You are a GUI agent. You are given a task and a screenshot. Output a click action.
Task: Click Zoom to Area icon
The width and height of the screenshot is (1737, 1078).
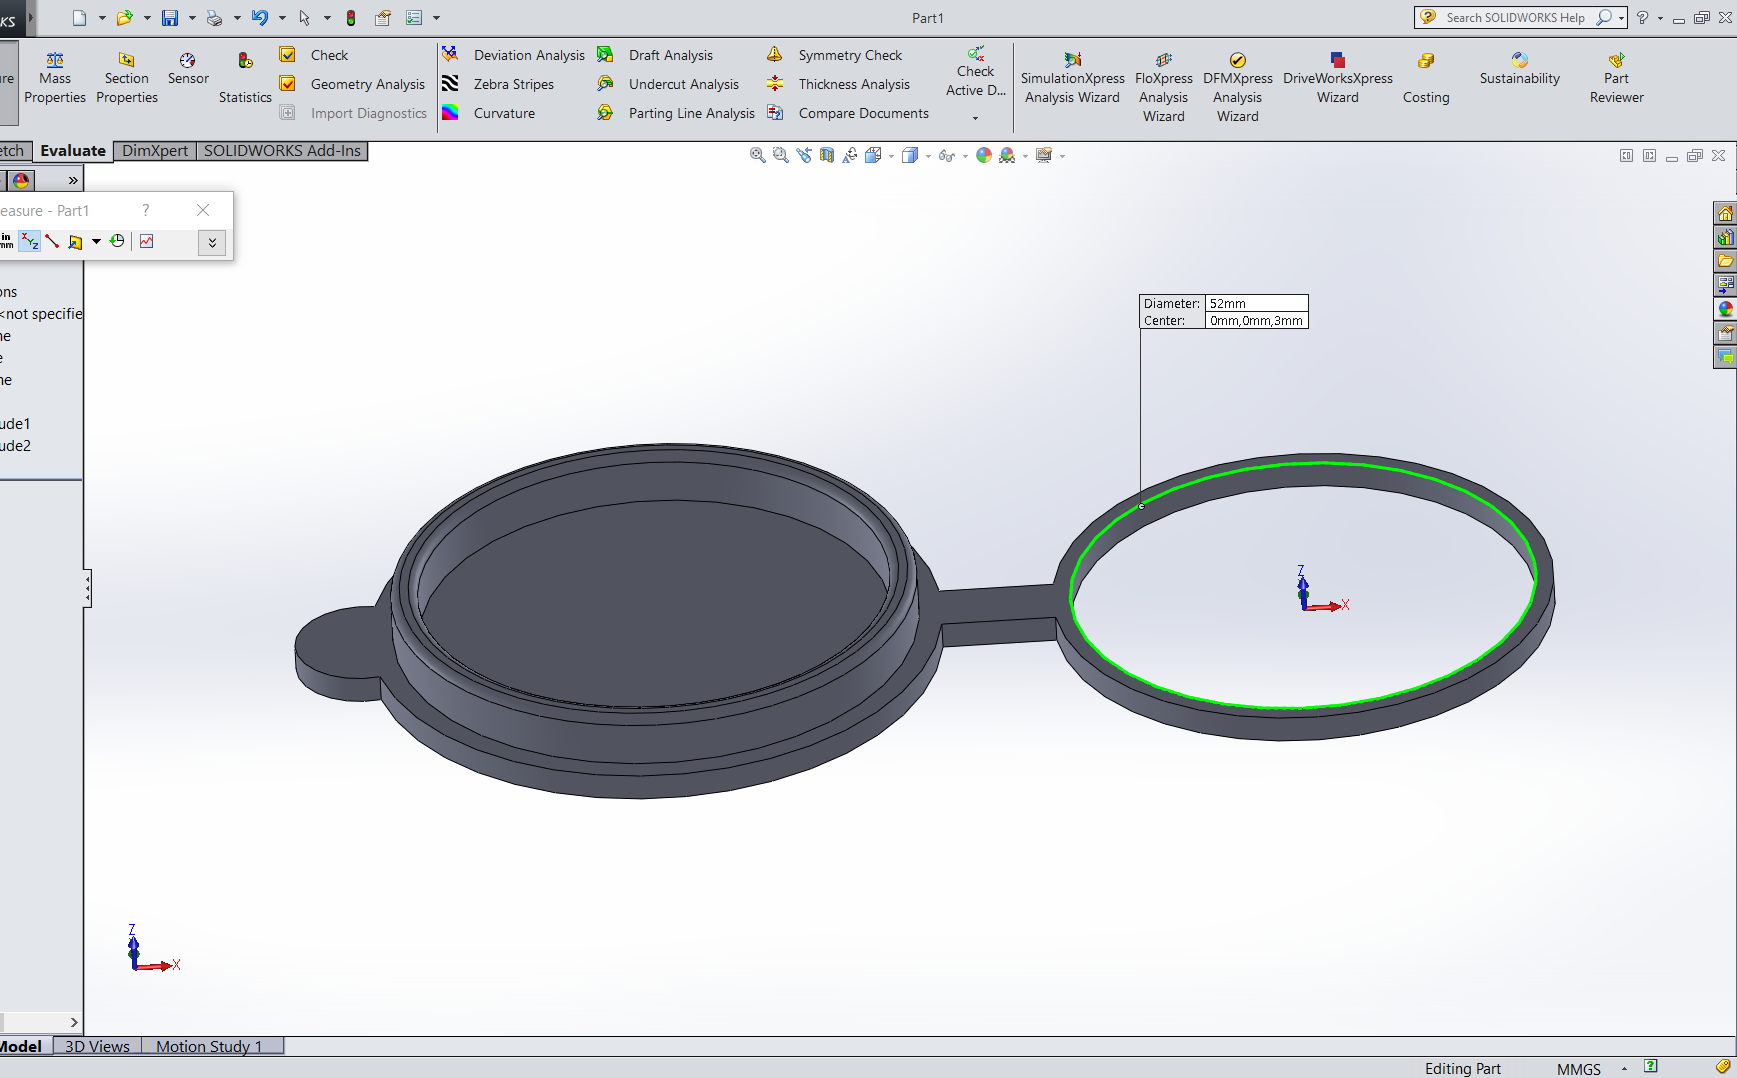pyautogui.click(x=781, y=155)
